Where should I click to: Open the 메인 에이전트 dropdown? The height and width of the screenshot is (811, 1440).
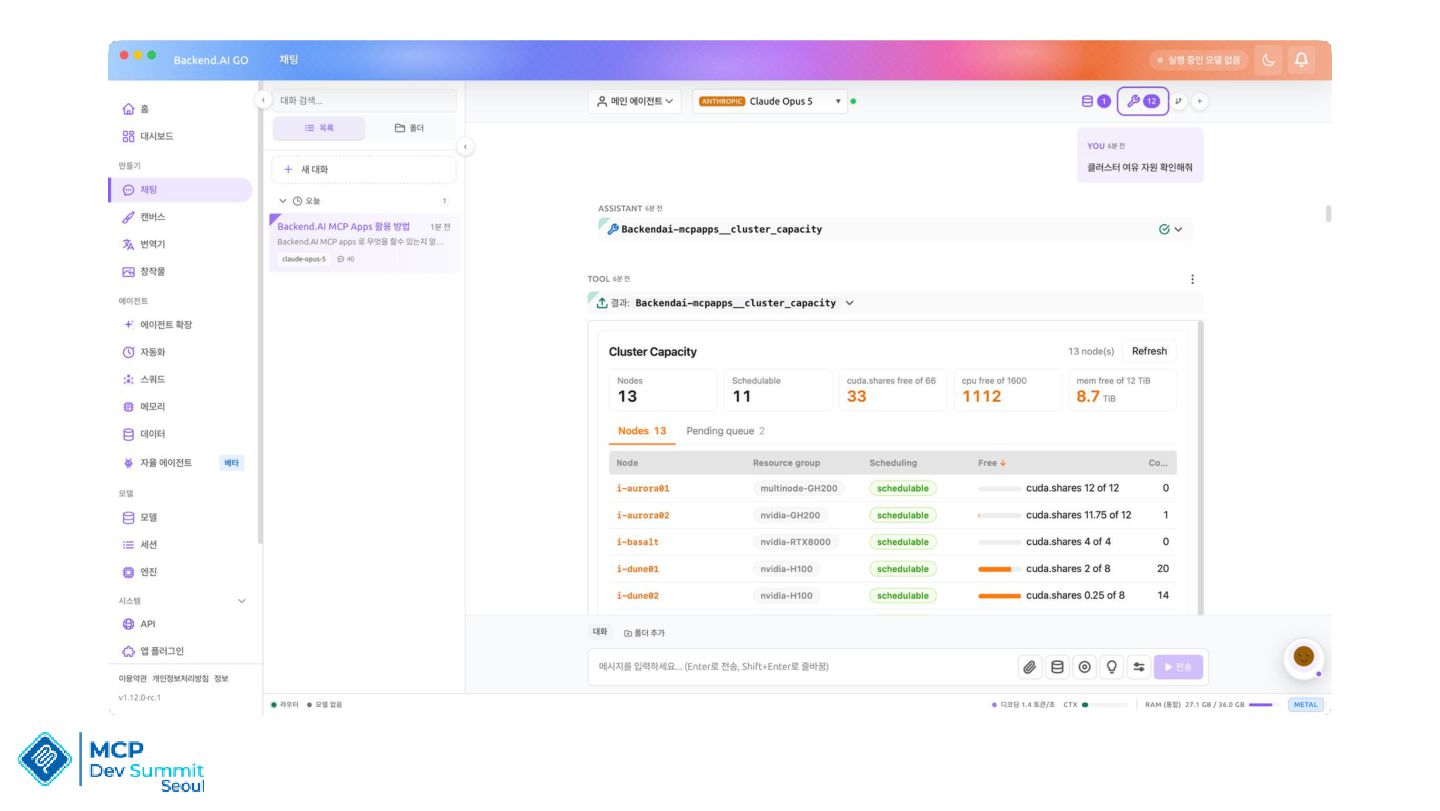tap(635, 101)
